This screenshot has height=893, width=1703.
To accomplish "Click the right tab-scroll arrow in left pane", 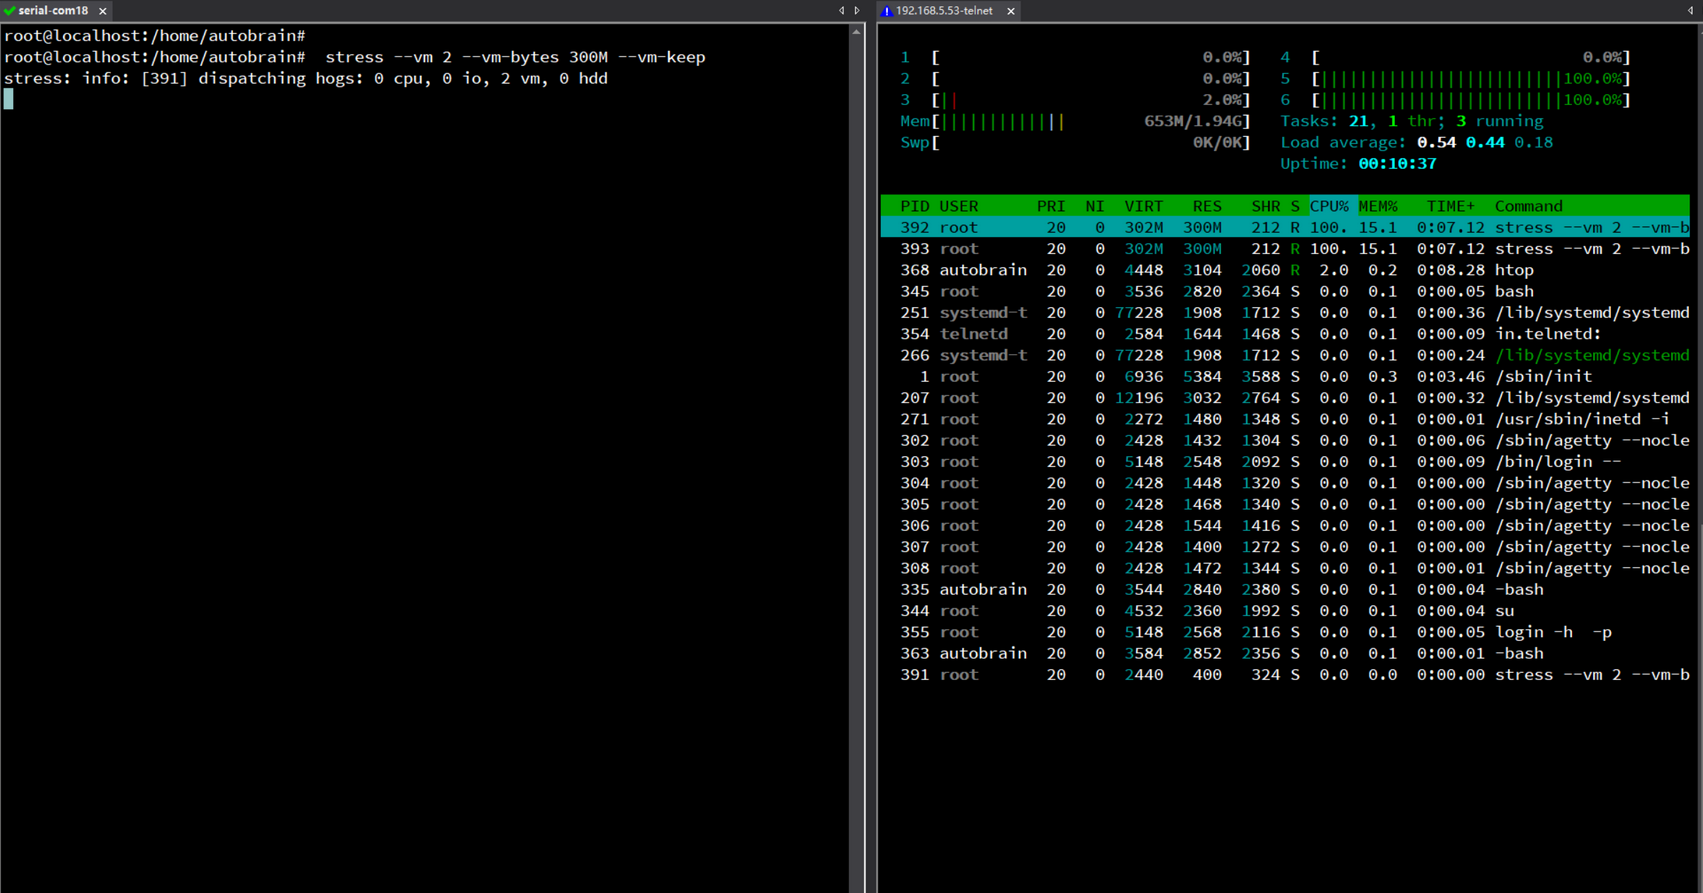I will coord(856,11).
